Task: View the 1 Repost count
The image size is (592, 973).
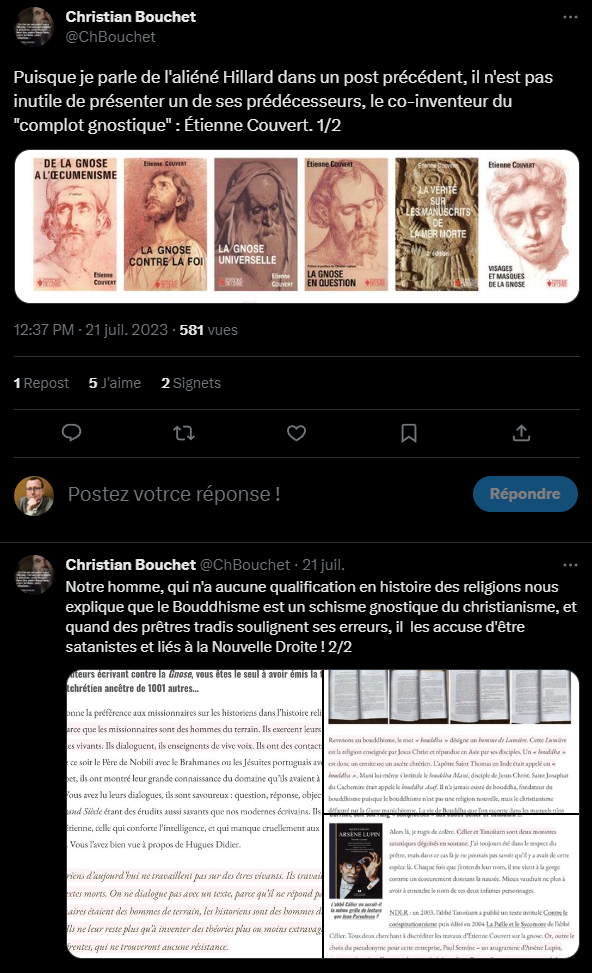Action: [x=41, y=383]
